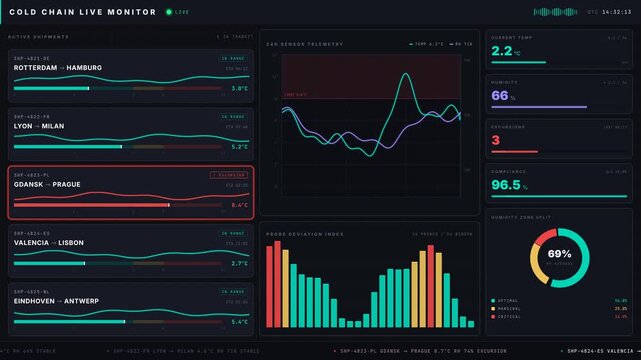Toggle the RH series in telemetry legend
Image resolution: width=641 pixels, height=360 pixels.
(461, 44)
